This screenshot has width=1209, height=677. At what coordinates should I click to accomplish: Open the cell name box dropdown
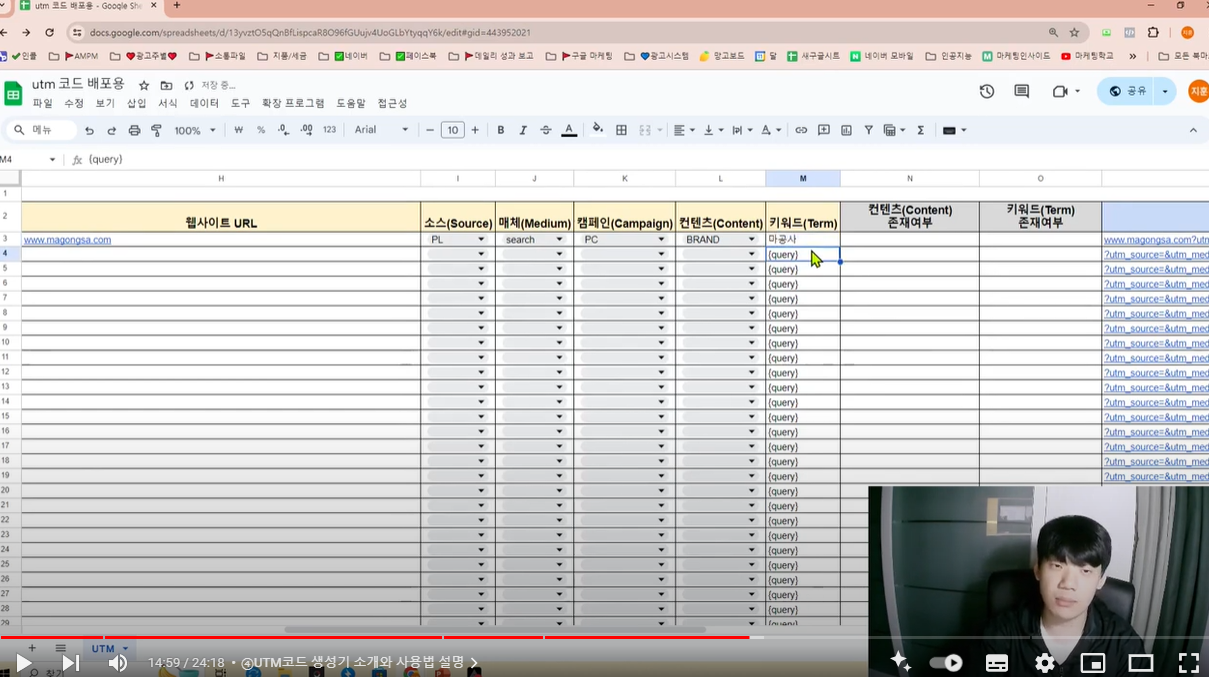[53, 159]
